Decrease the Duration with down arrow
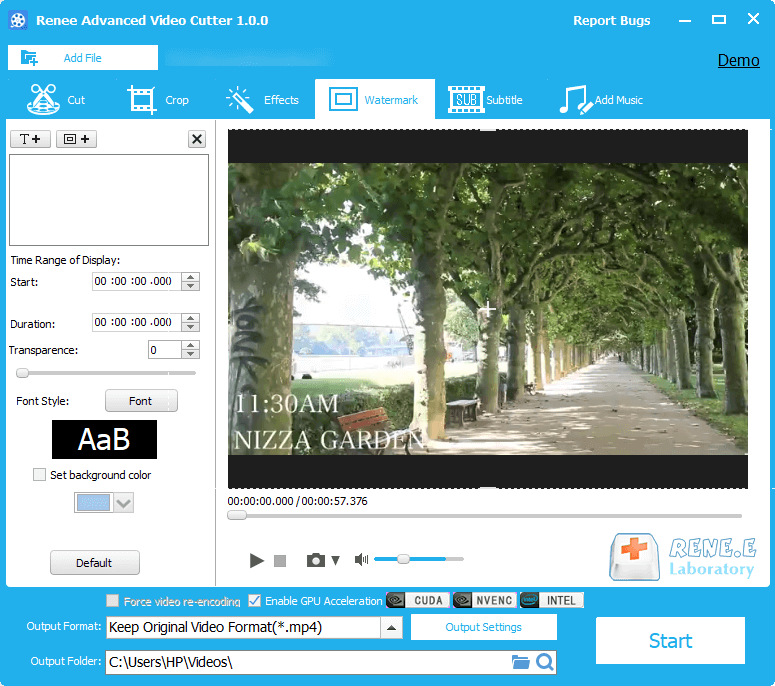The height and width of the screenshot is (686, 775). [x=190, y=327]
